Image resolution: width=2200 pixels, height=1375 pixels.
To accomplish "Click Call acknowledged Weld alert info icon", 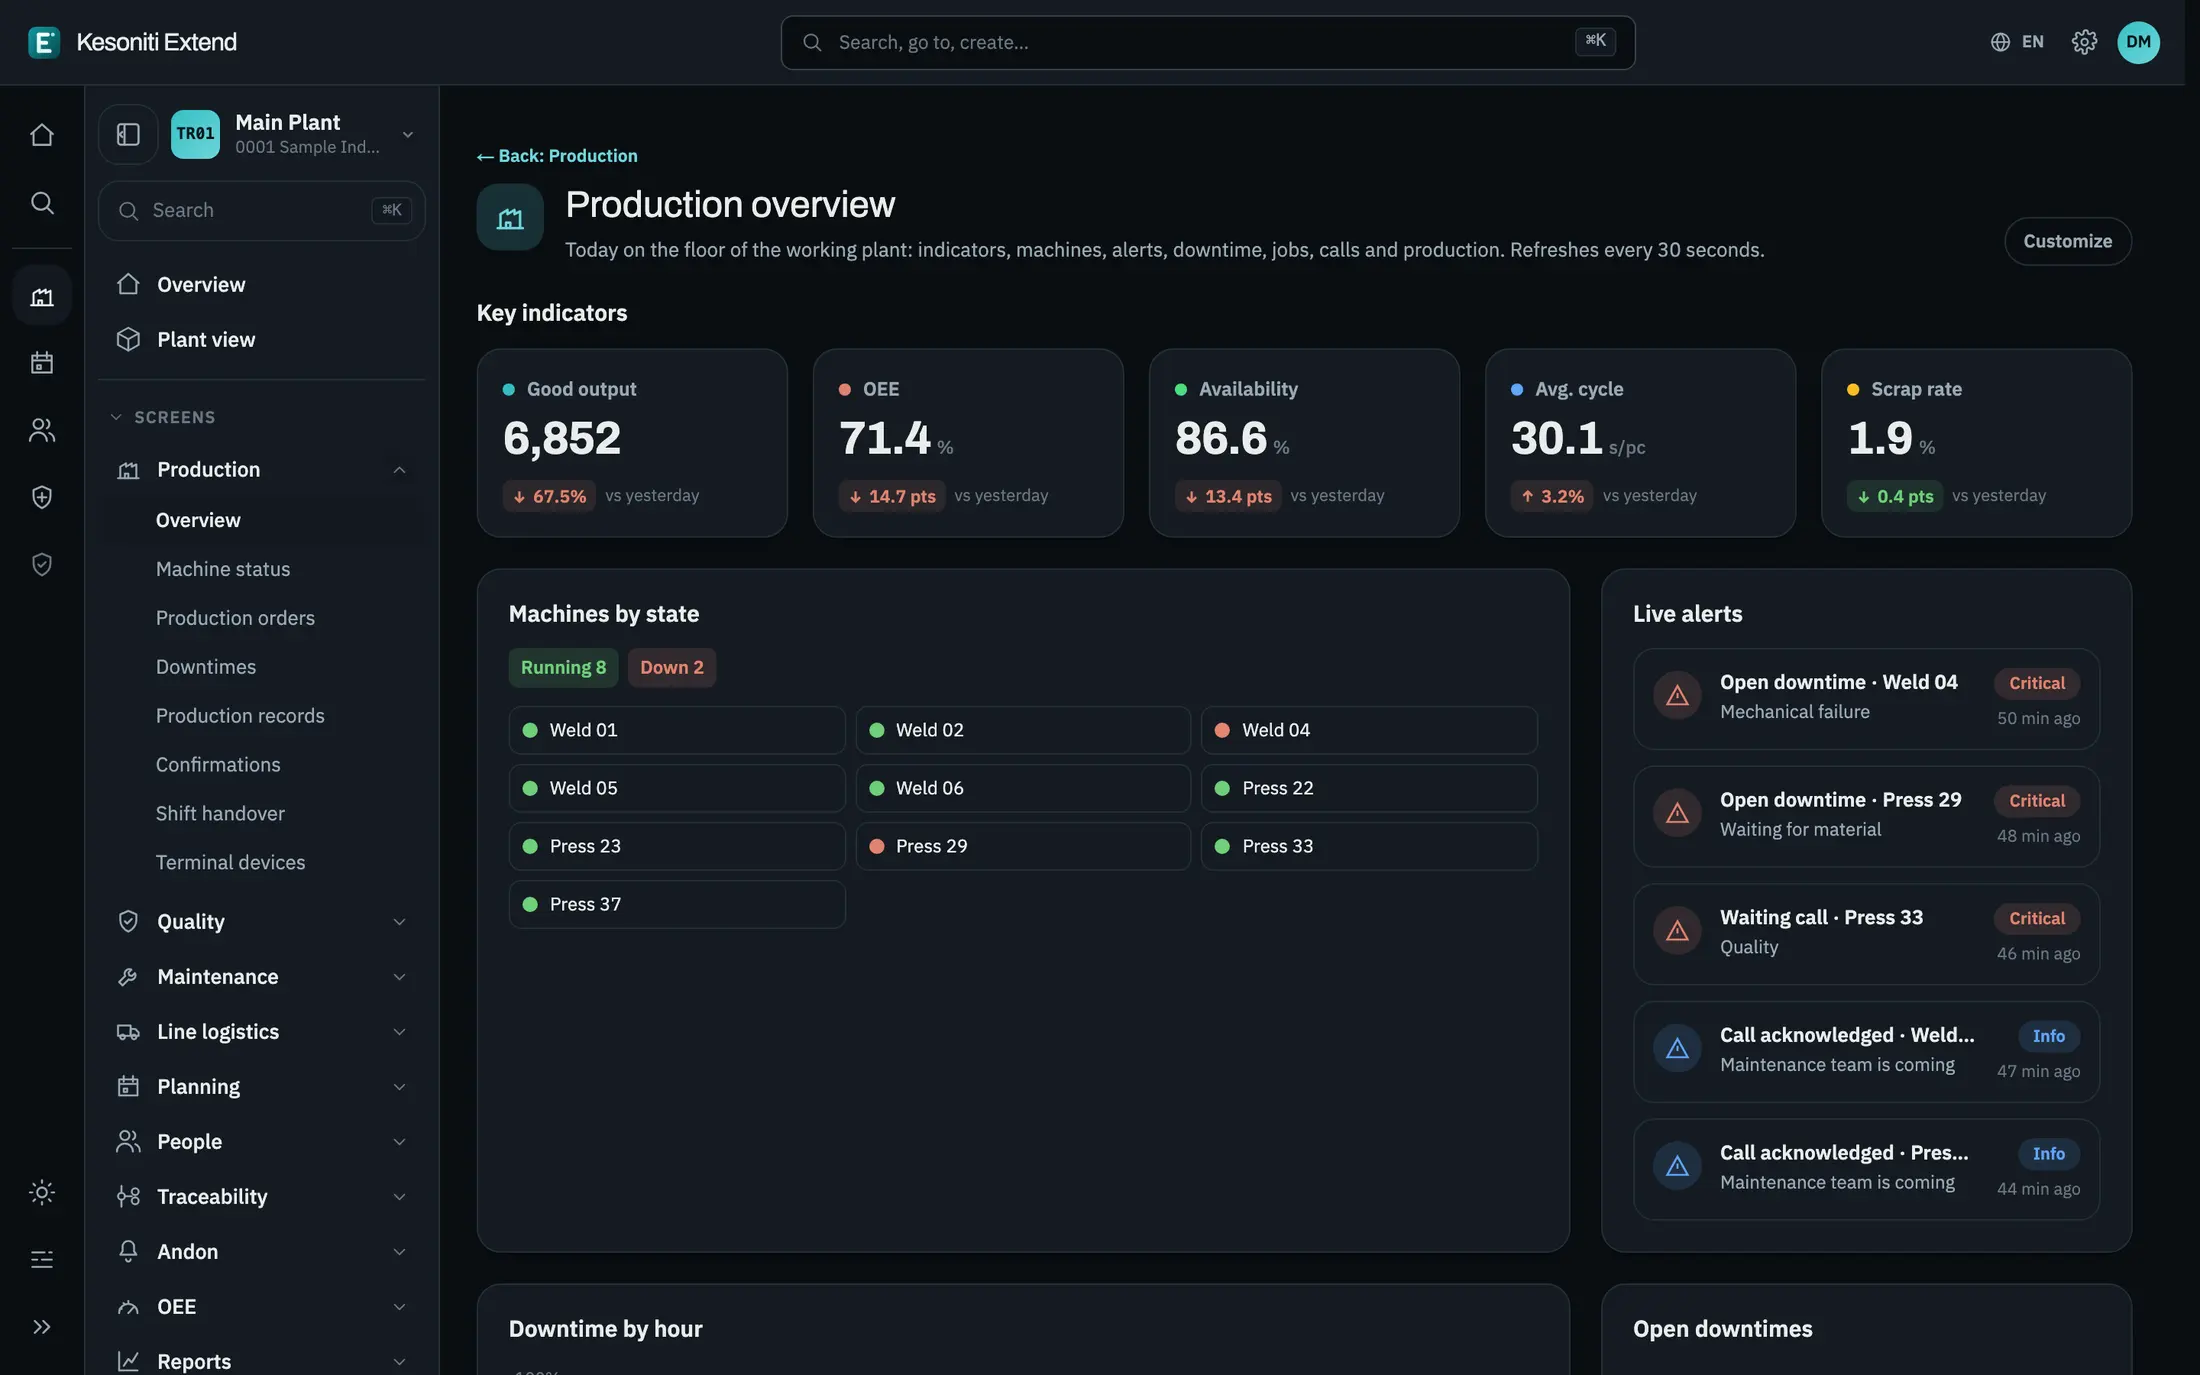I will (1677, 1048).
